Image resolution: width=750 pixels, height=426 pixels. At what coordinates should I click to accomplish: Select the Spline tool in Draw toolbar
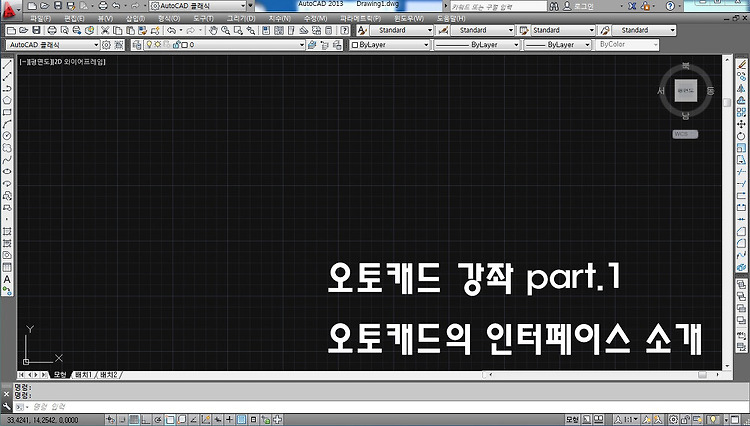pyautogui.click(x=7, y=160)
